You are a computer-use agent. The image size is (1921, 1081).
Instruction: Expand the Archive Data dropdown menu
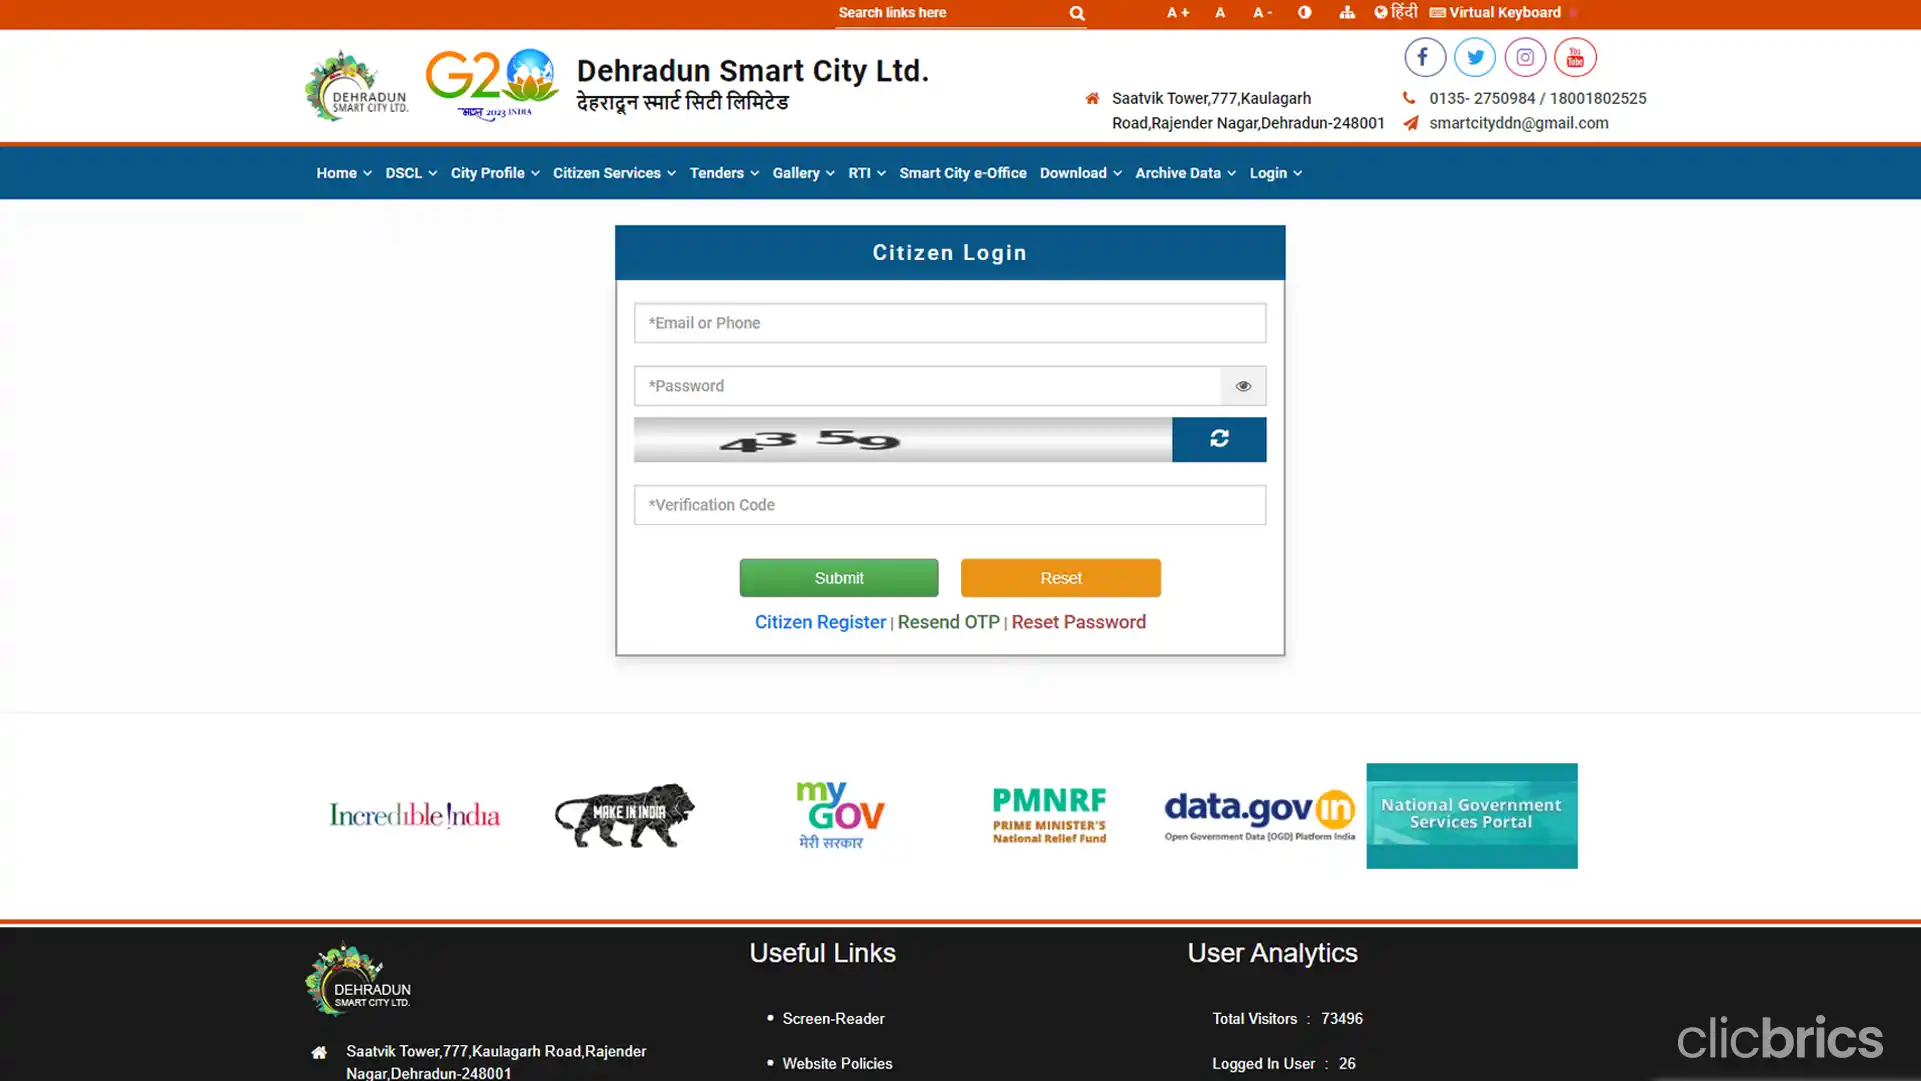click(x=1185, y=173)
